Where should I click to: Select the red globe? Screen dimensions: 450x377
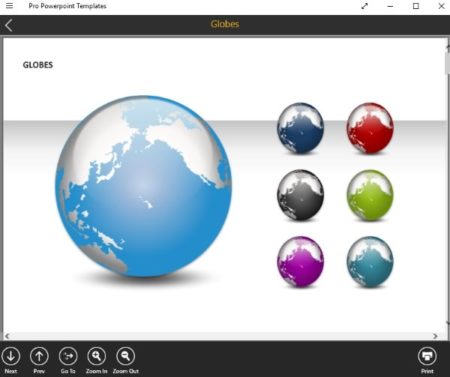click(370, 128)
